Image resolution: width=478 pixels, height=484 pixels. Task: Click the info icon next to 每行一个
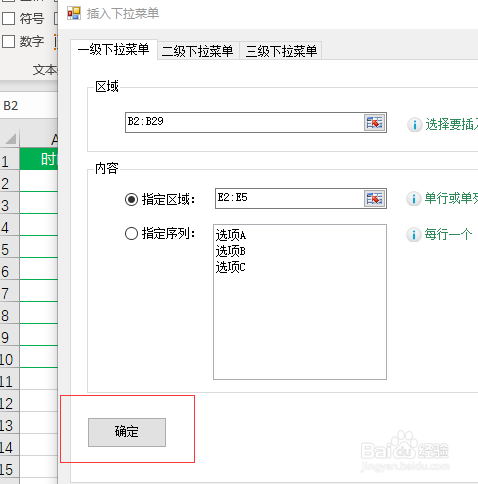tap(414, 235)
